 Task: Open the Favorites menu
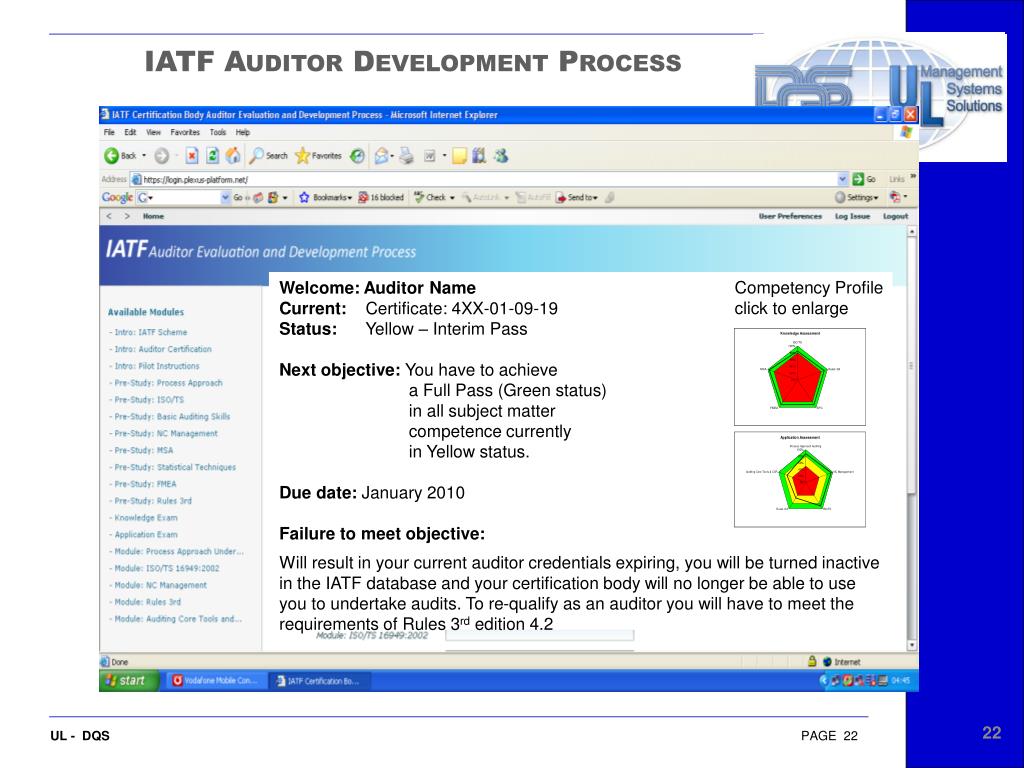click(185, 132)
